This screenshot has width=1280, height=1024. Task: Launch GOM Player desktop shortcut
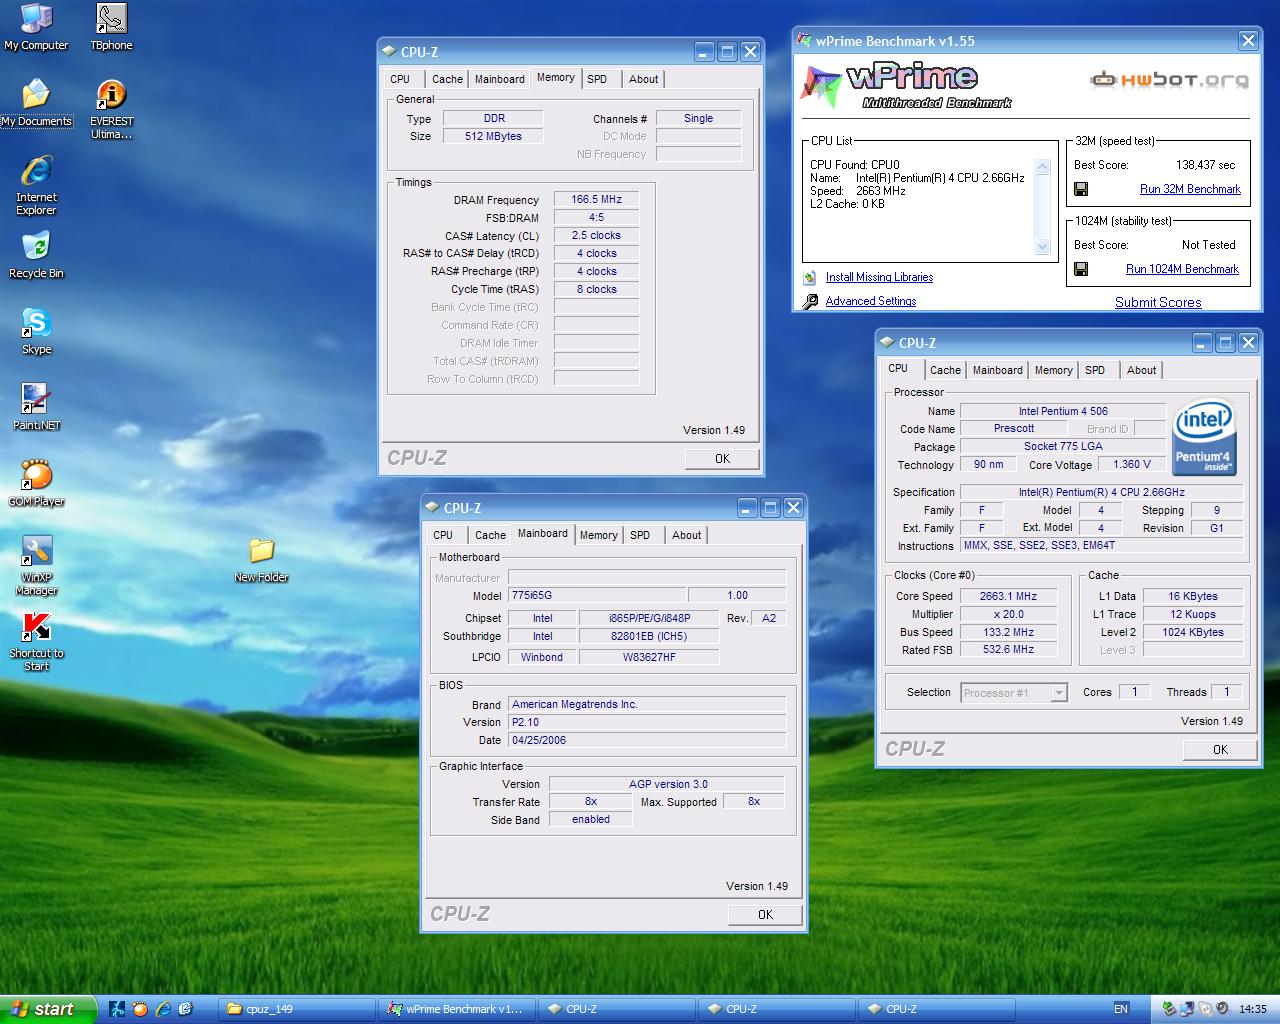pyautogui.click(x=36, y=483)
